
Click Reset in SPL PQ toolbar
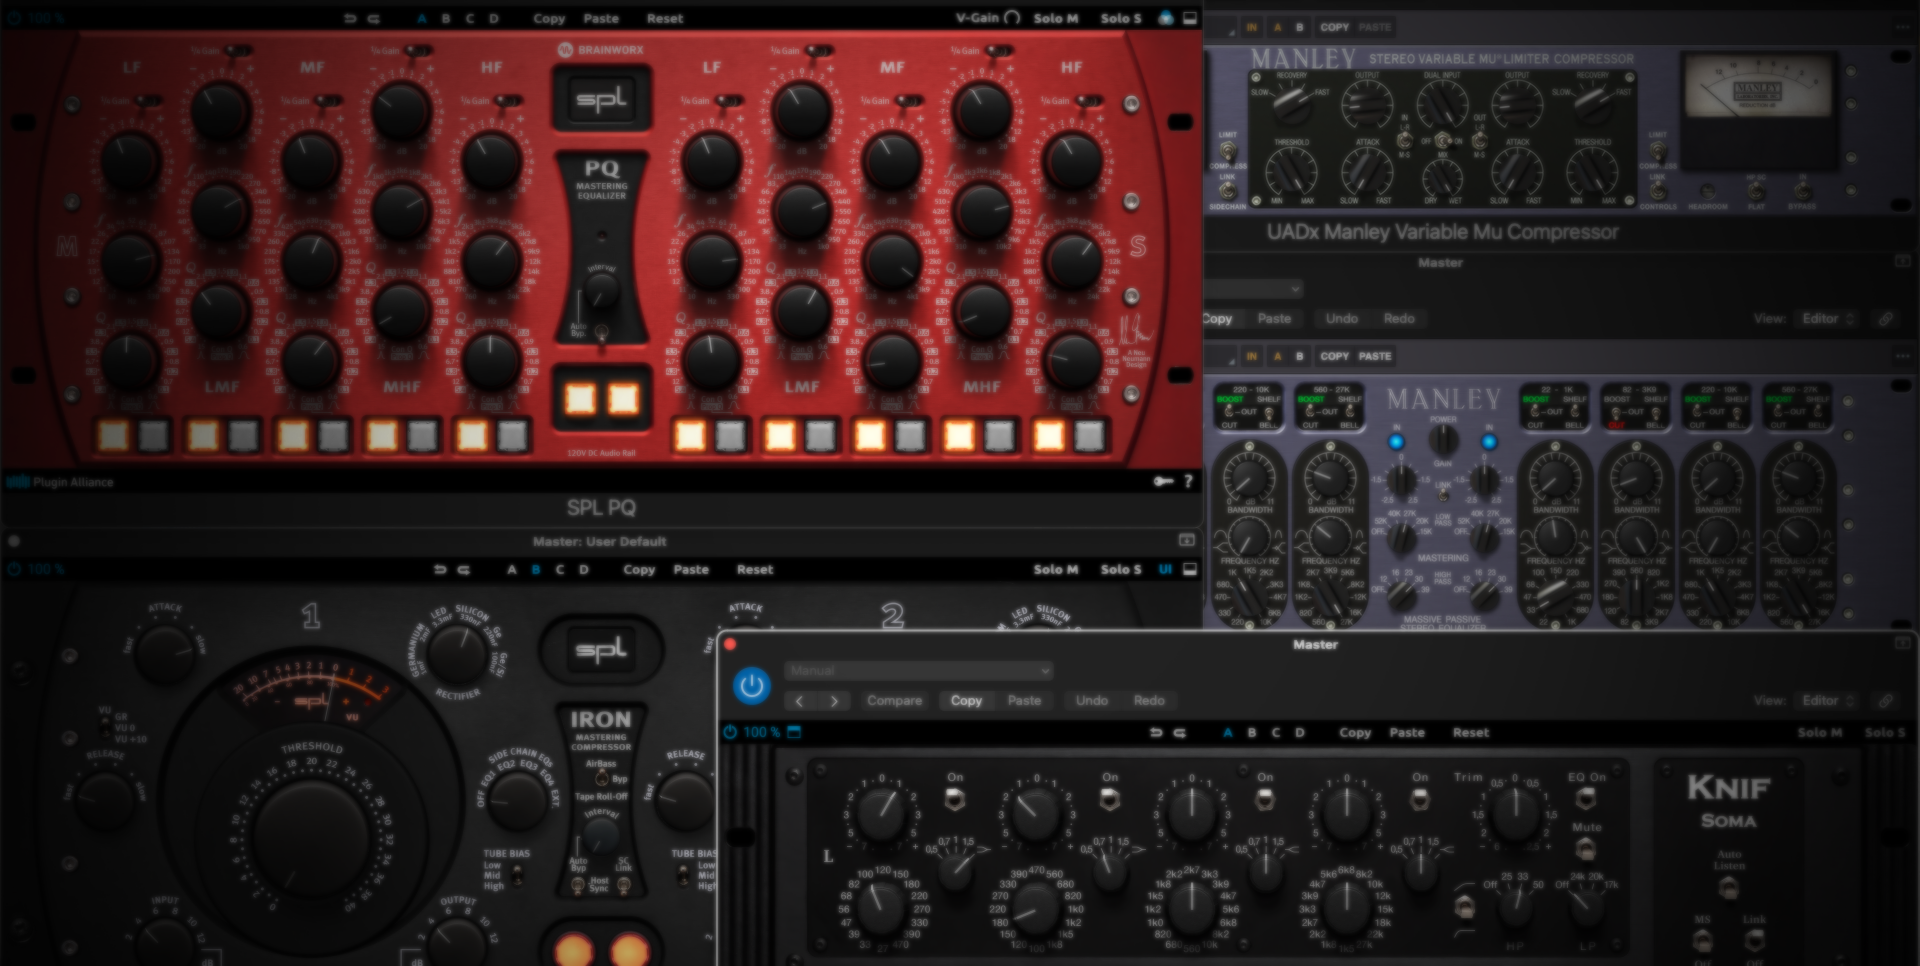(x=665, y=18)
